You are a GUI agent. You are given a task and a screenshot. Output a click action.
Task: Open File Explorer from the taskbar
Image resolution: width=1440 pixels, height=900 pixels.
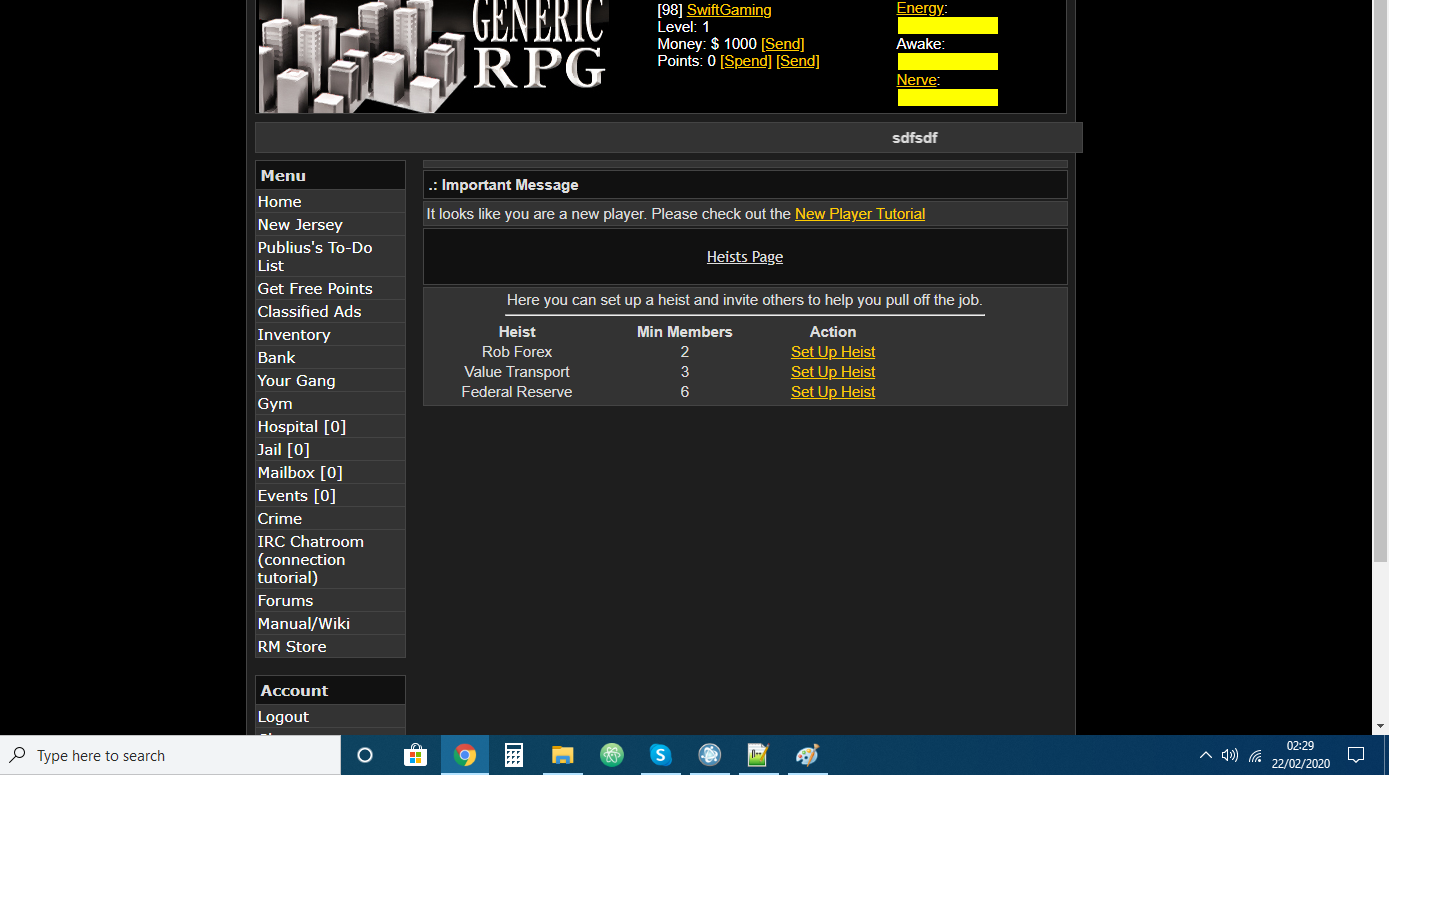pyautogui.click(x=563, y=756)
